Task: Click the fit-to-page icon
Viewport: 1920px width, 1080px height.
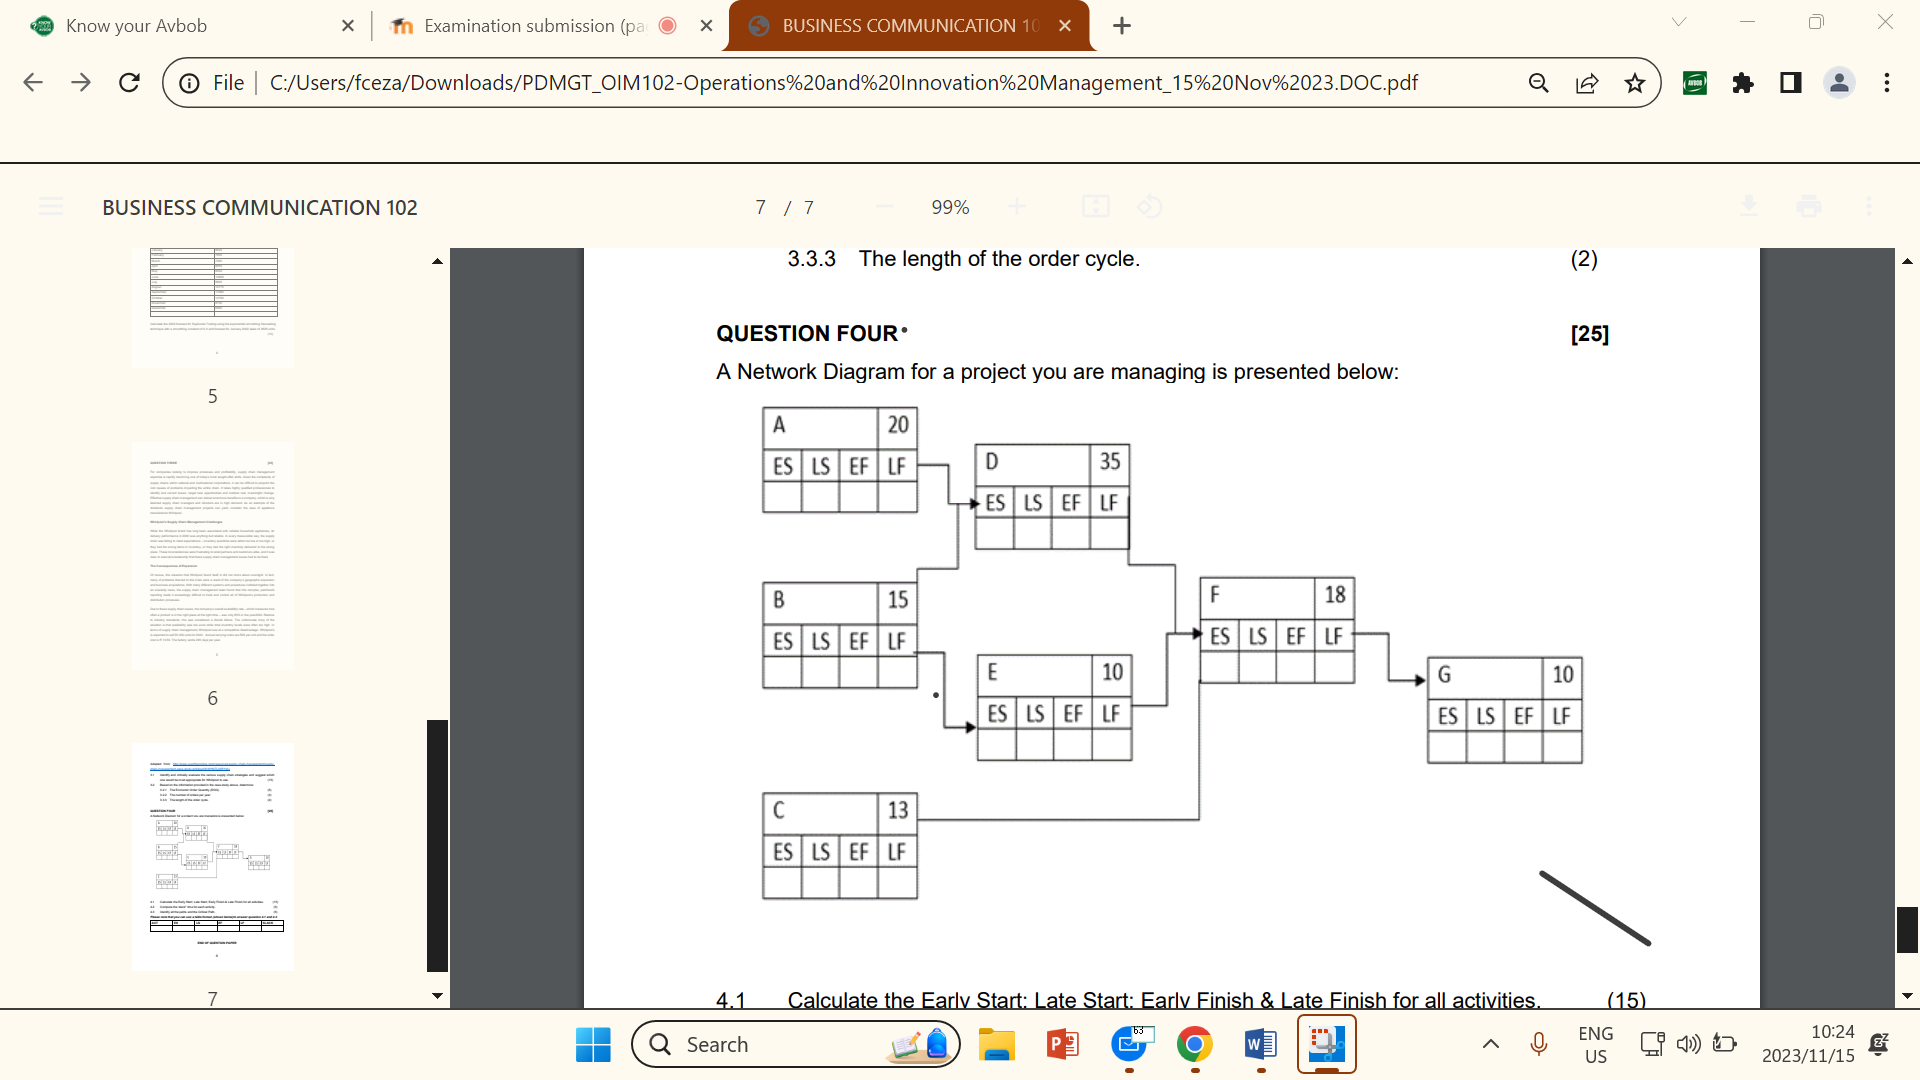Action: [1096, 206]
